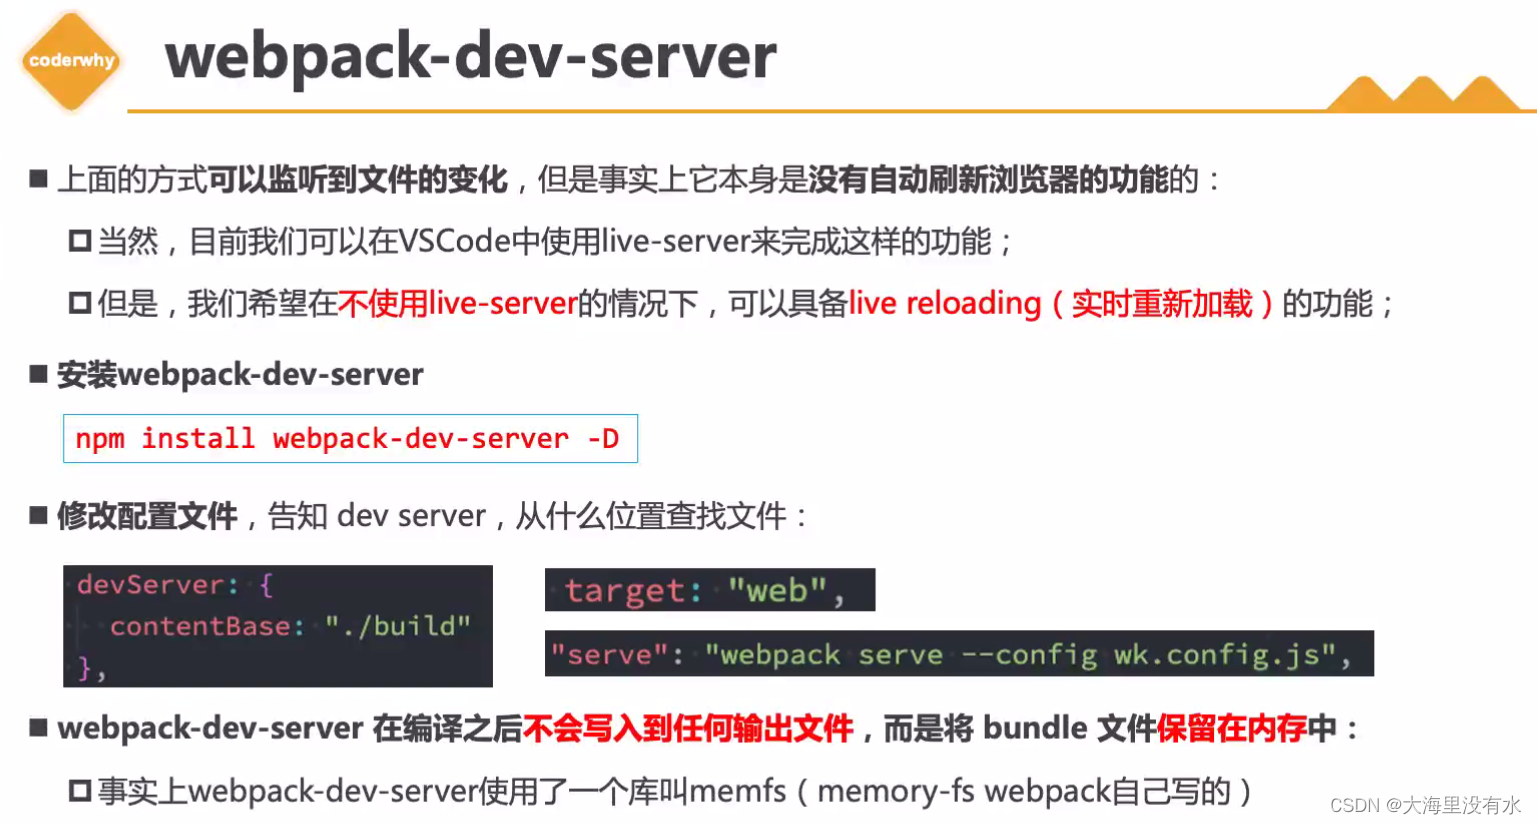The image size is (1537, 824).
Task: Click the coderwhy orange diamond logo
Action: [x=71, y=60]
